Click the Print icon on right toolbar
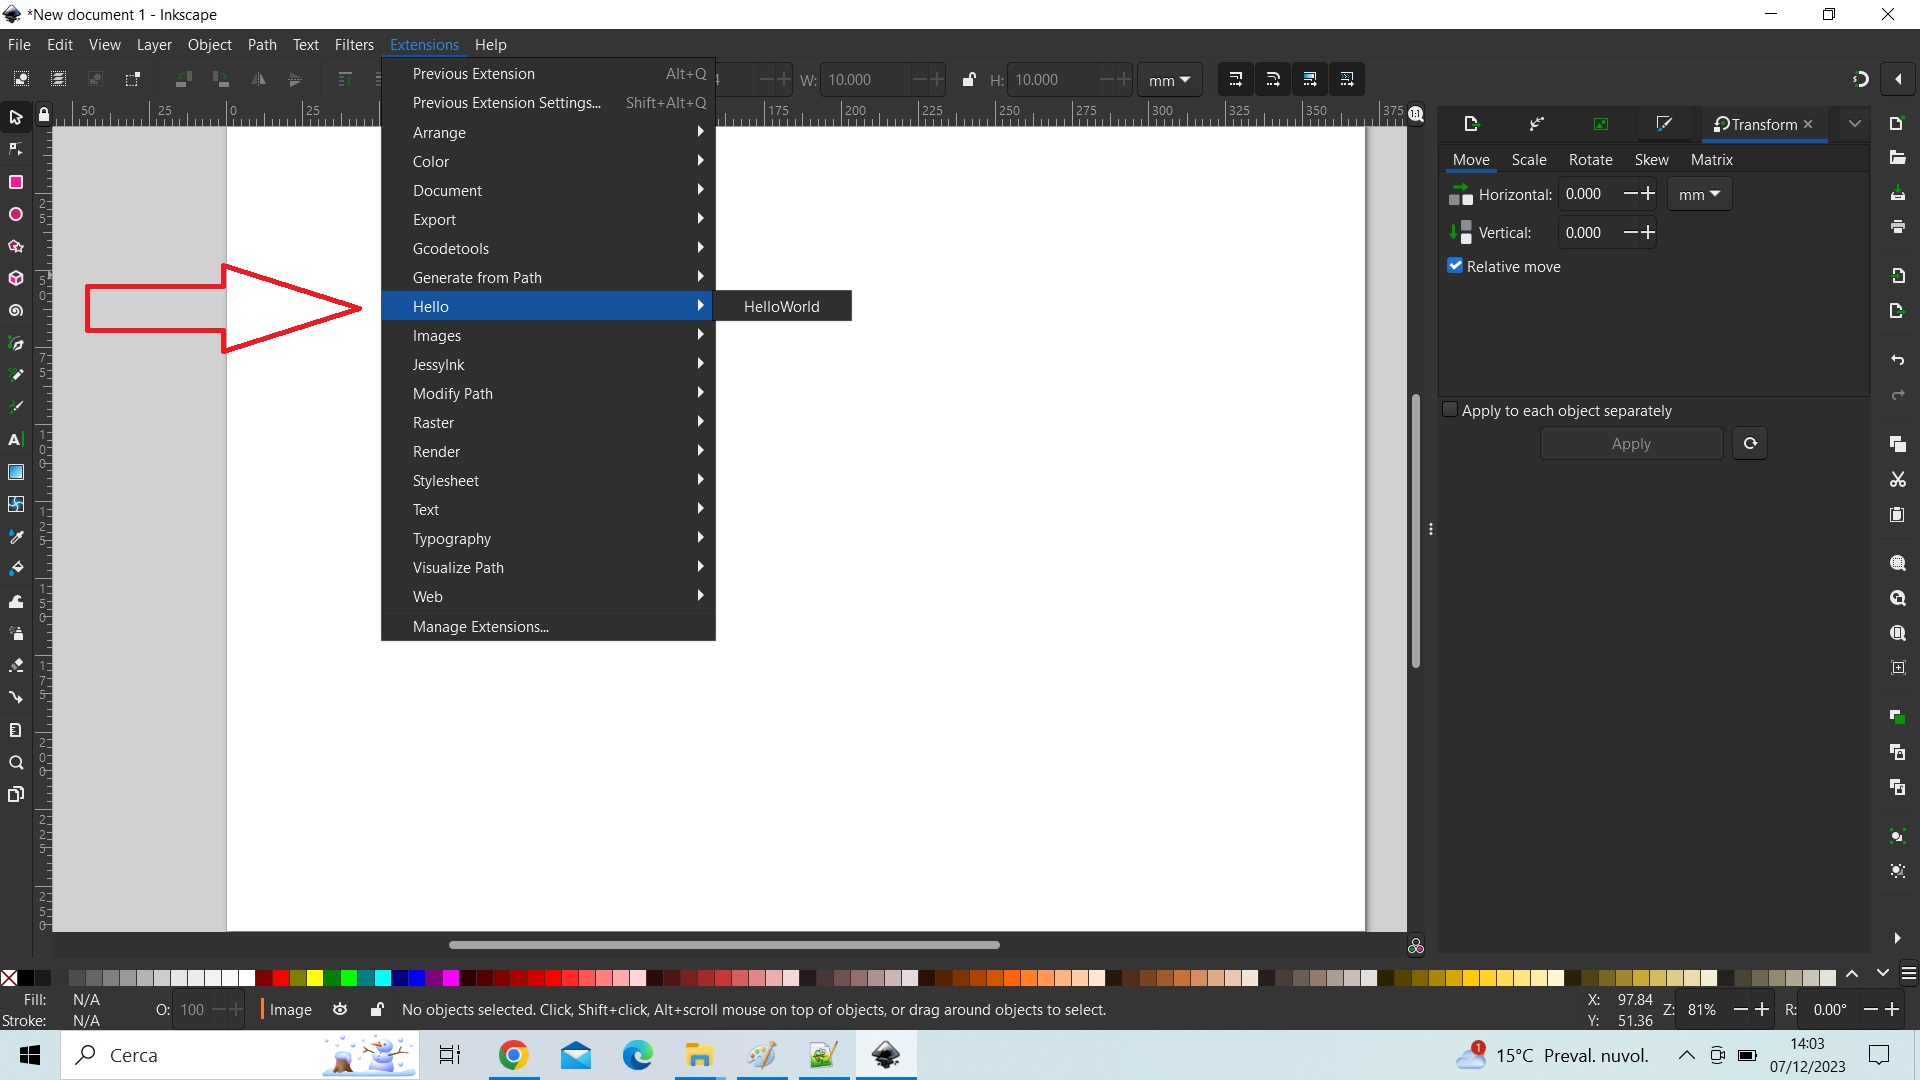This screenshot has height=1080, width=1920. (x=1897, y=227)
